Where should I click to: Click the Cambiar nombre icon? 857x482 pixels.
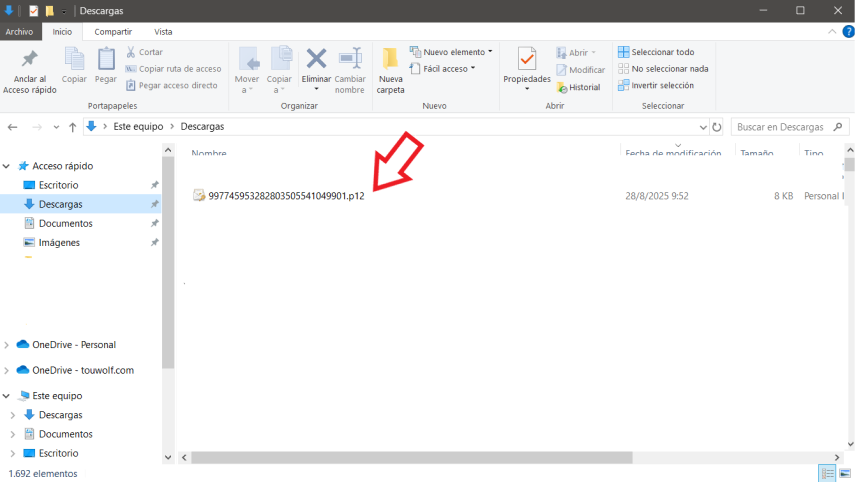tap(350, 59)
